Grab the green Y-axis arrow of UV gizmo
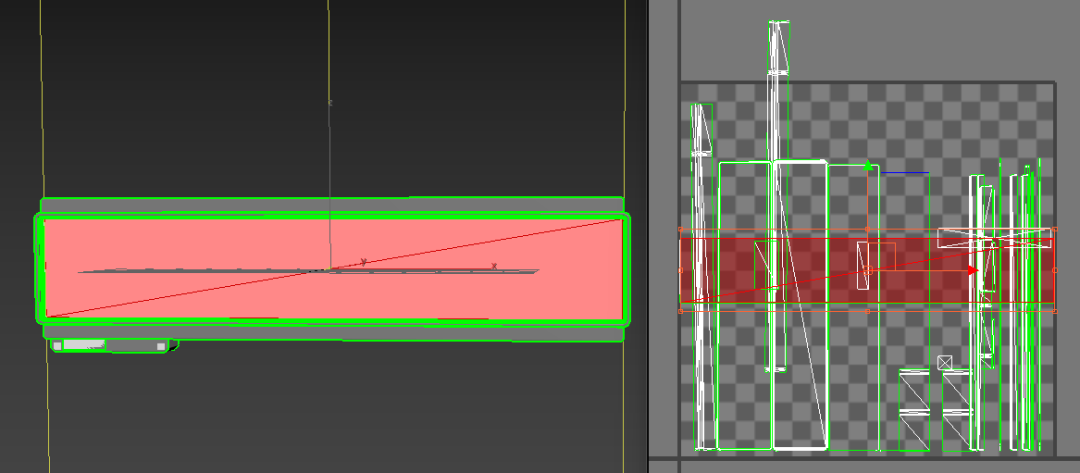The height and width of the screenshot is (473, 1080). click(x=868, y=165)
